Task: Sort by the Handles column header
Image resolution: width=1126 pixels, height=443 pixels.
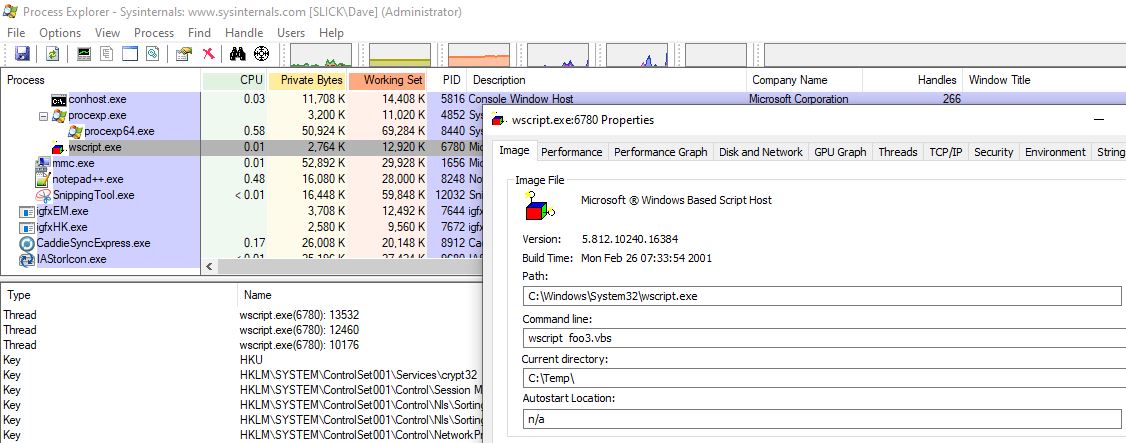Action: [912, 80]
